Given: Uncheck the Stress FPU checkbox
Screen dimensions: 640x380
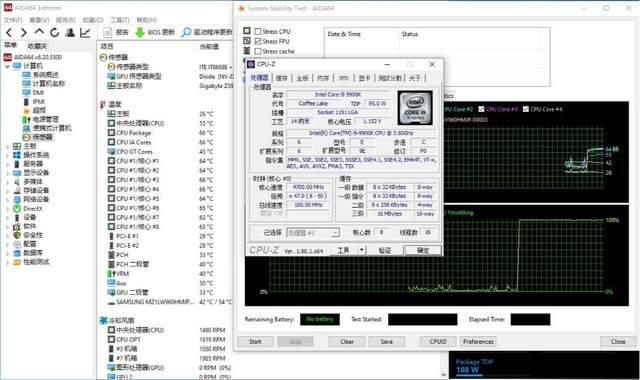Looking at the screenshot, I should pyautogui.click(x=258, y=41).
